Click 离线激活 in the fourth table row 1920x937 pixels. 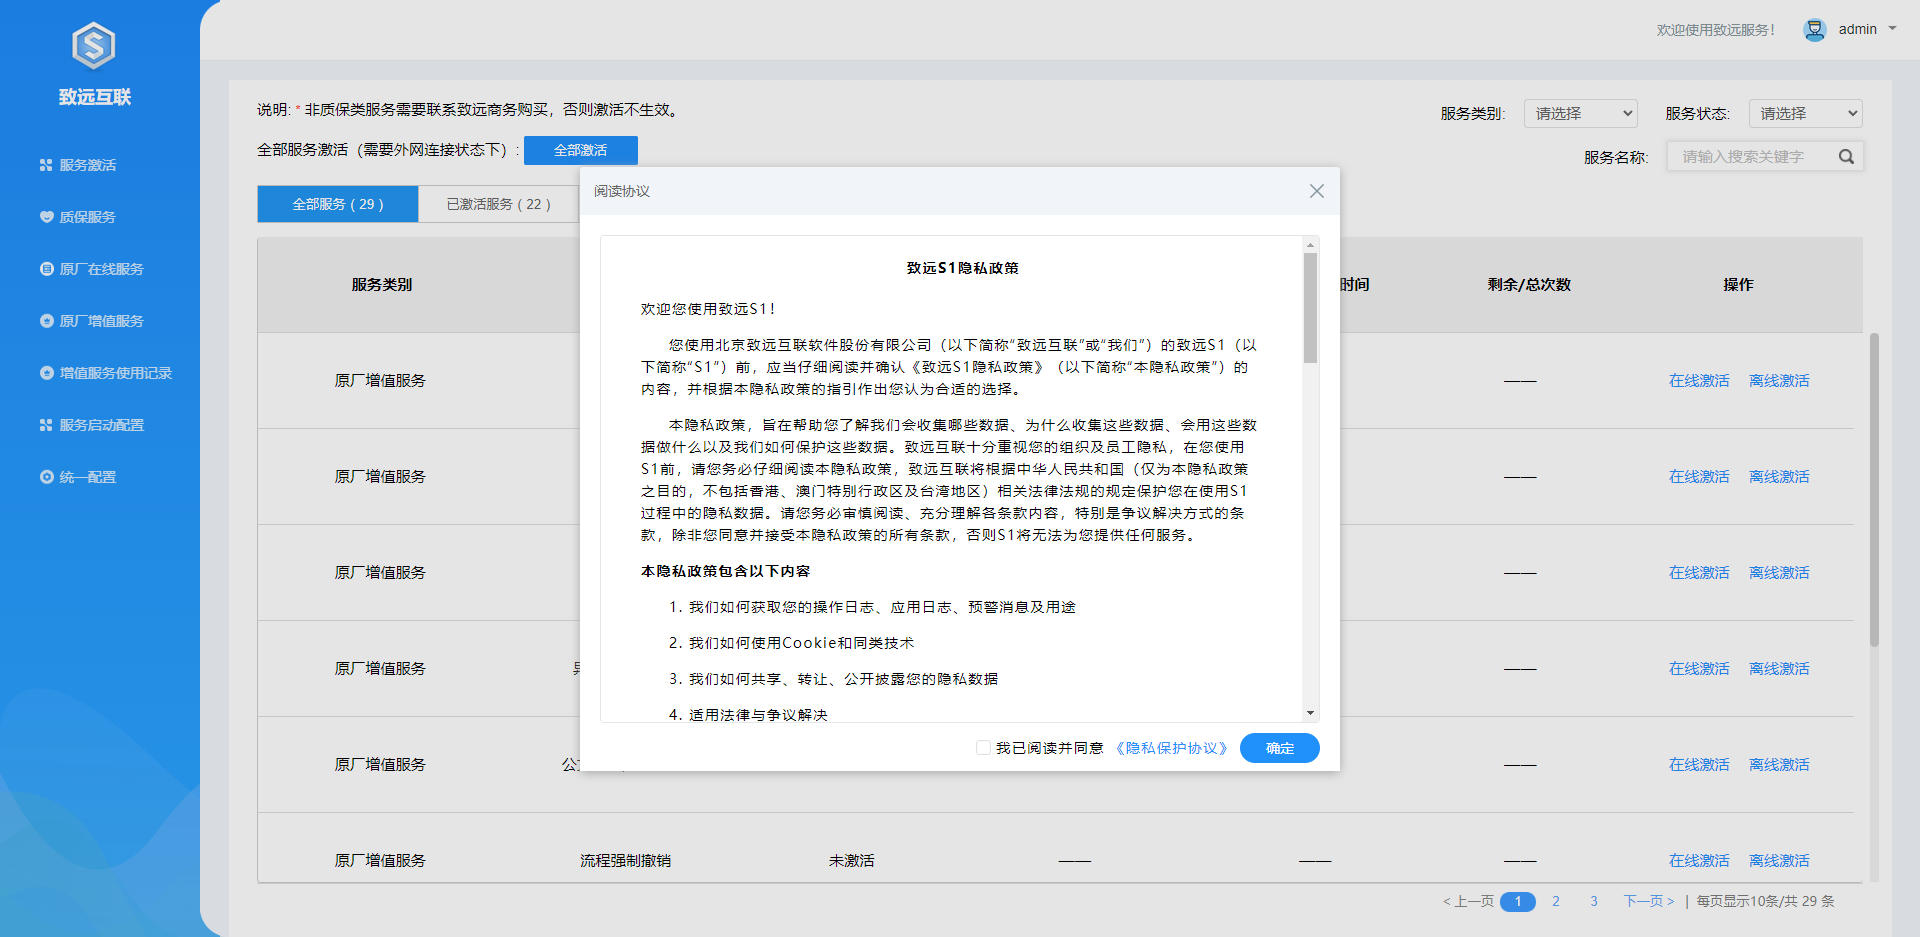tap(1779, 669)
